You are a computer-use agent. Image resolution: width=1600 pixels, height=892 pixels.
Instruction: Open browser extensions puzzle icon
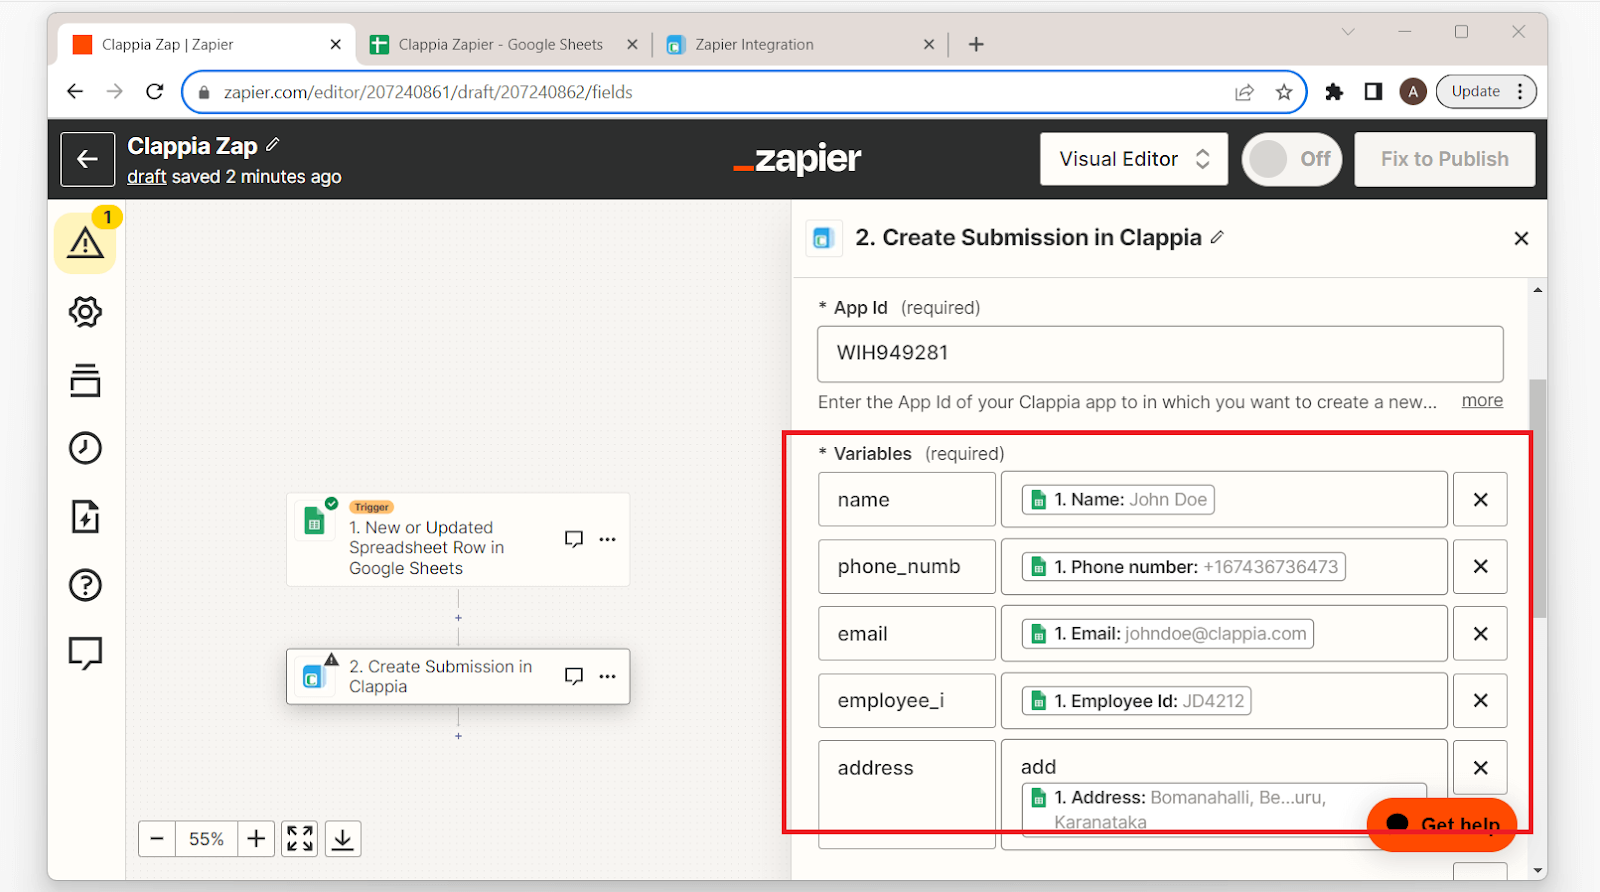pos(1334,92)
